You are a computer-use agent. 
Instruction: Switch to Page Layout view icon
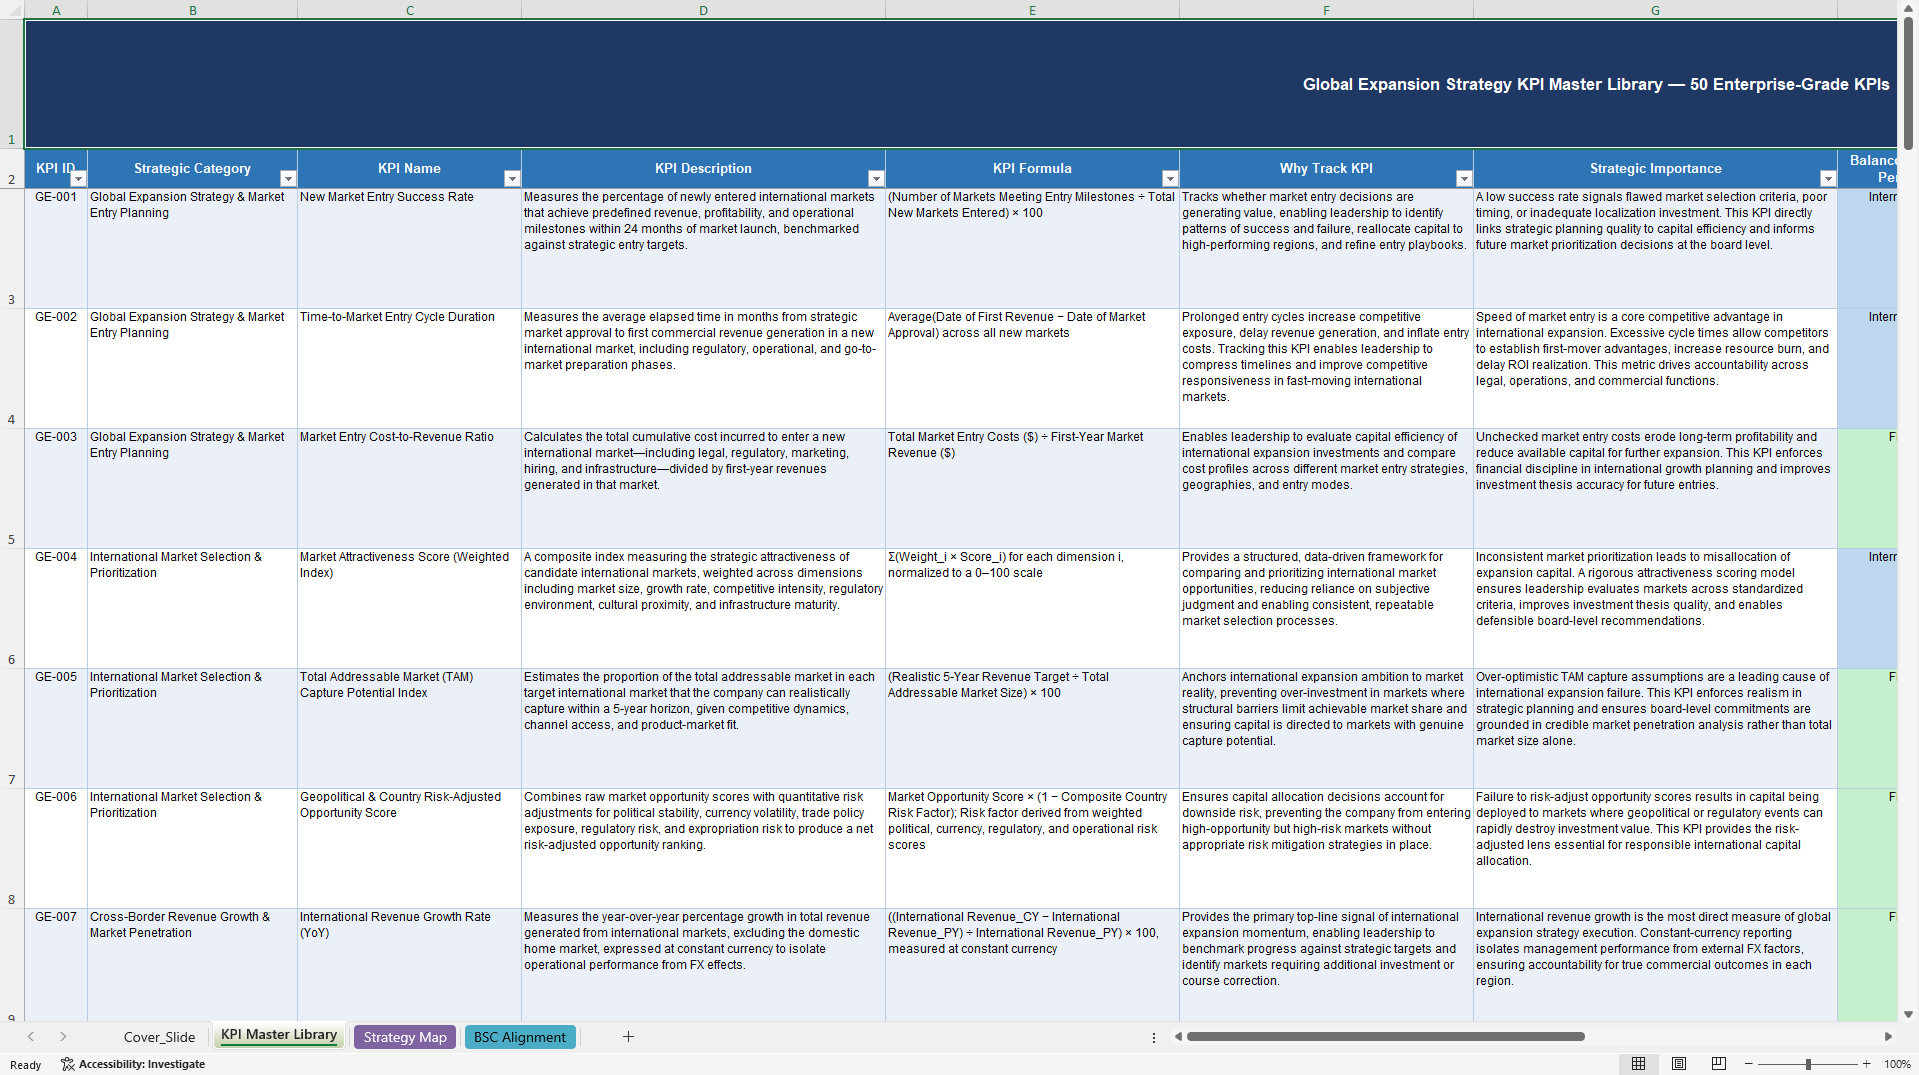[1679, 1064]
